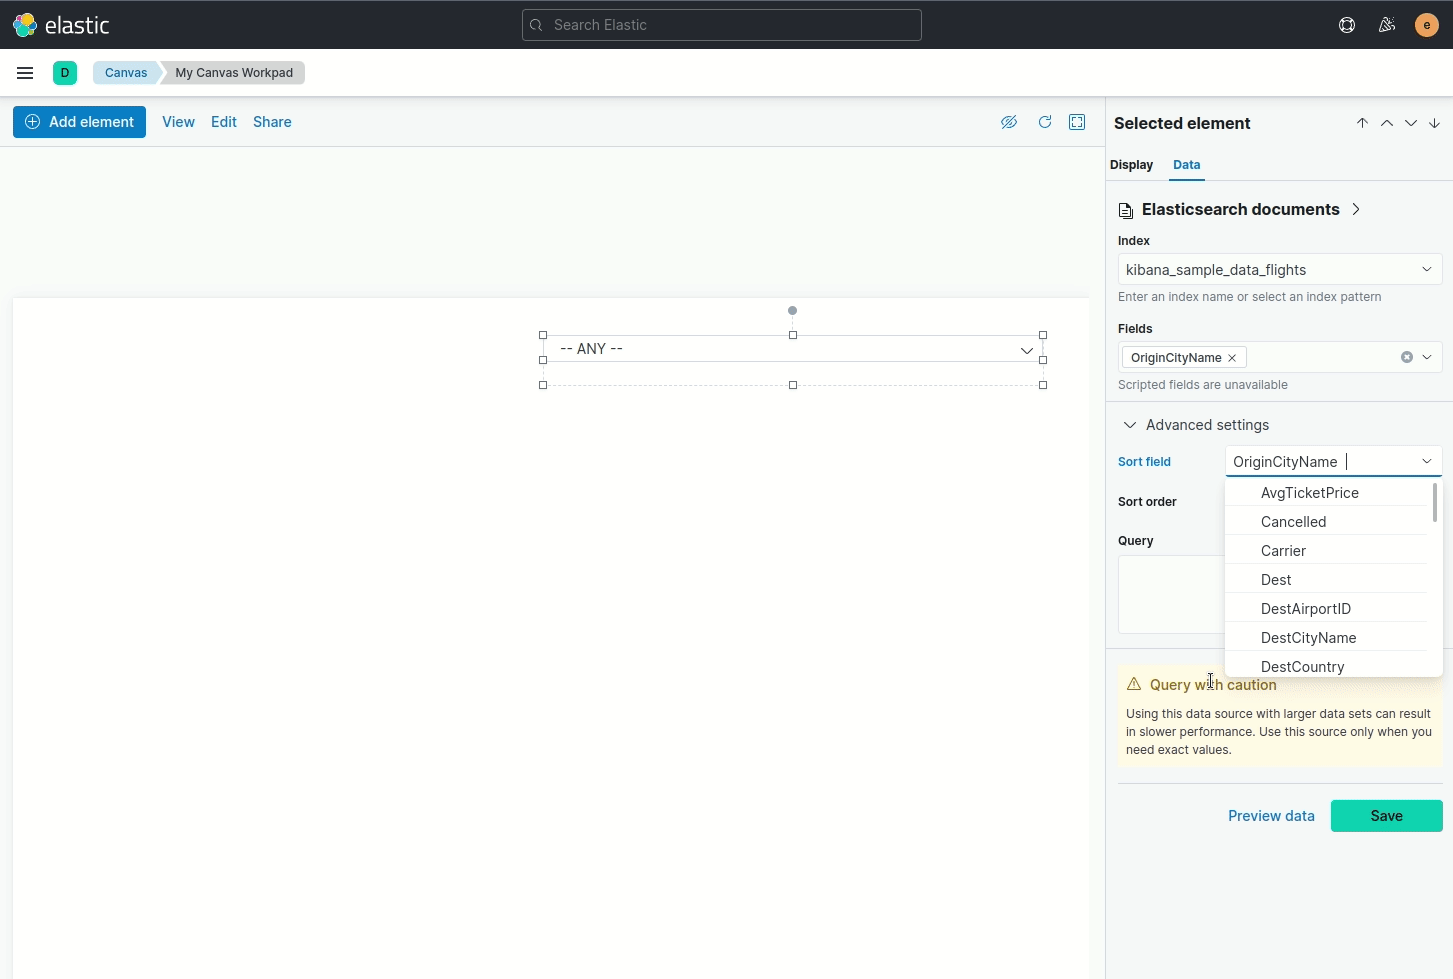Bring selected element to front
The height and width of the screenshot is (979, 1453).
pyautogui.click(x=1362, y=123)
